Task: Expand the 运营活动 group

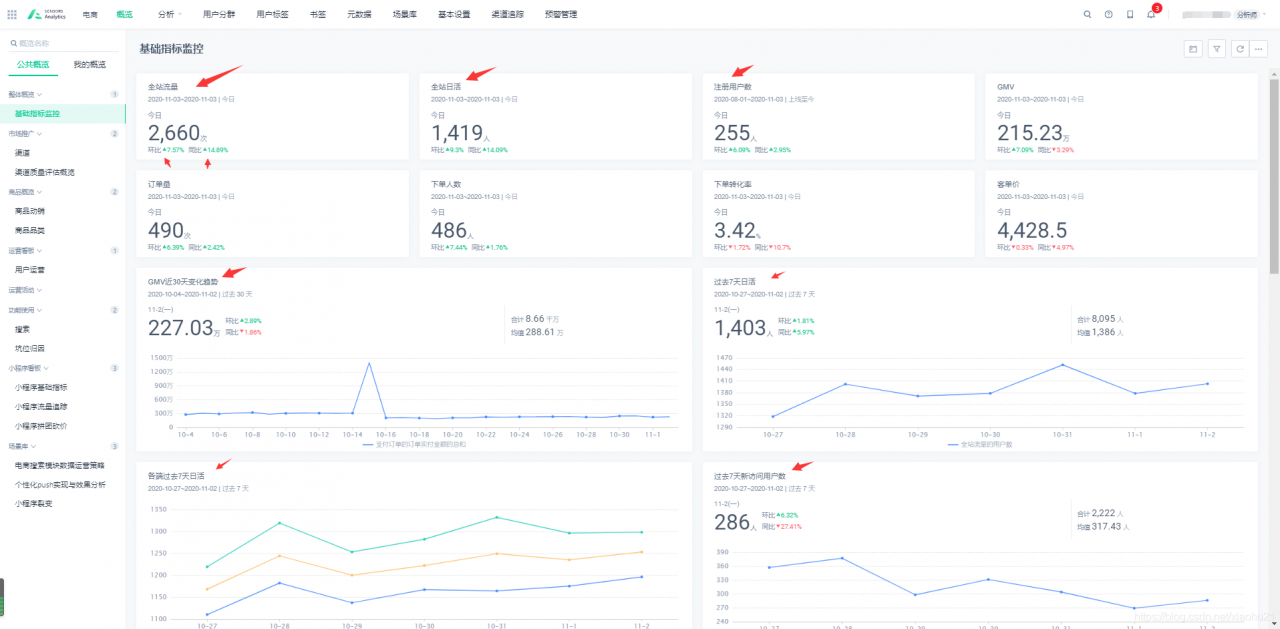Action: click(x=25, y=290)
